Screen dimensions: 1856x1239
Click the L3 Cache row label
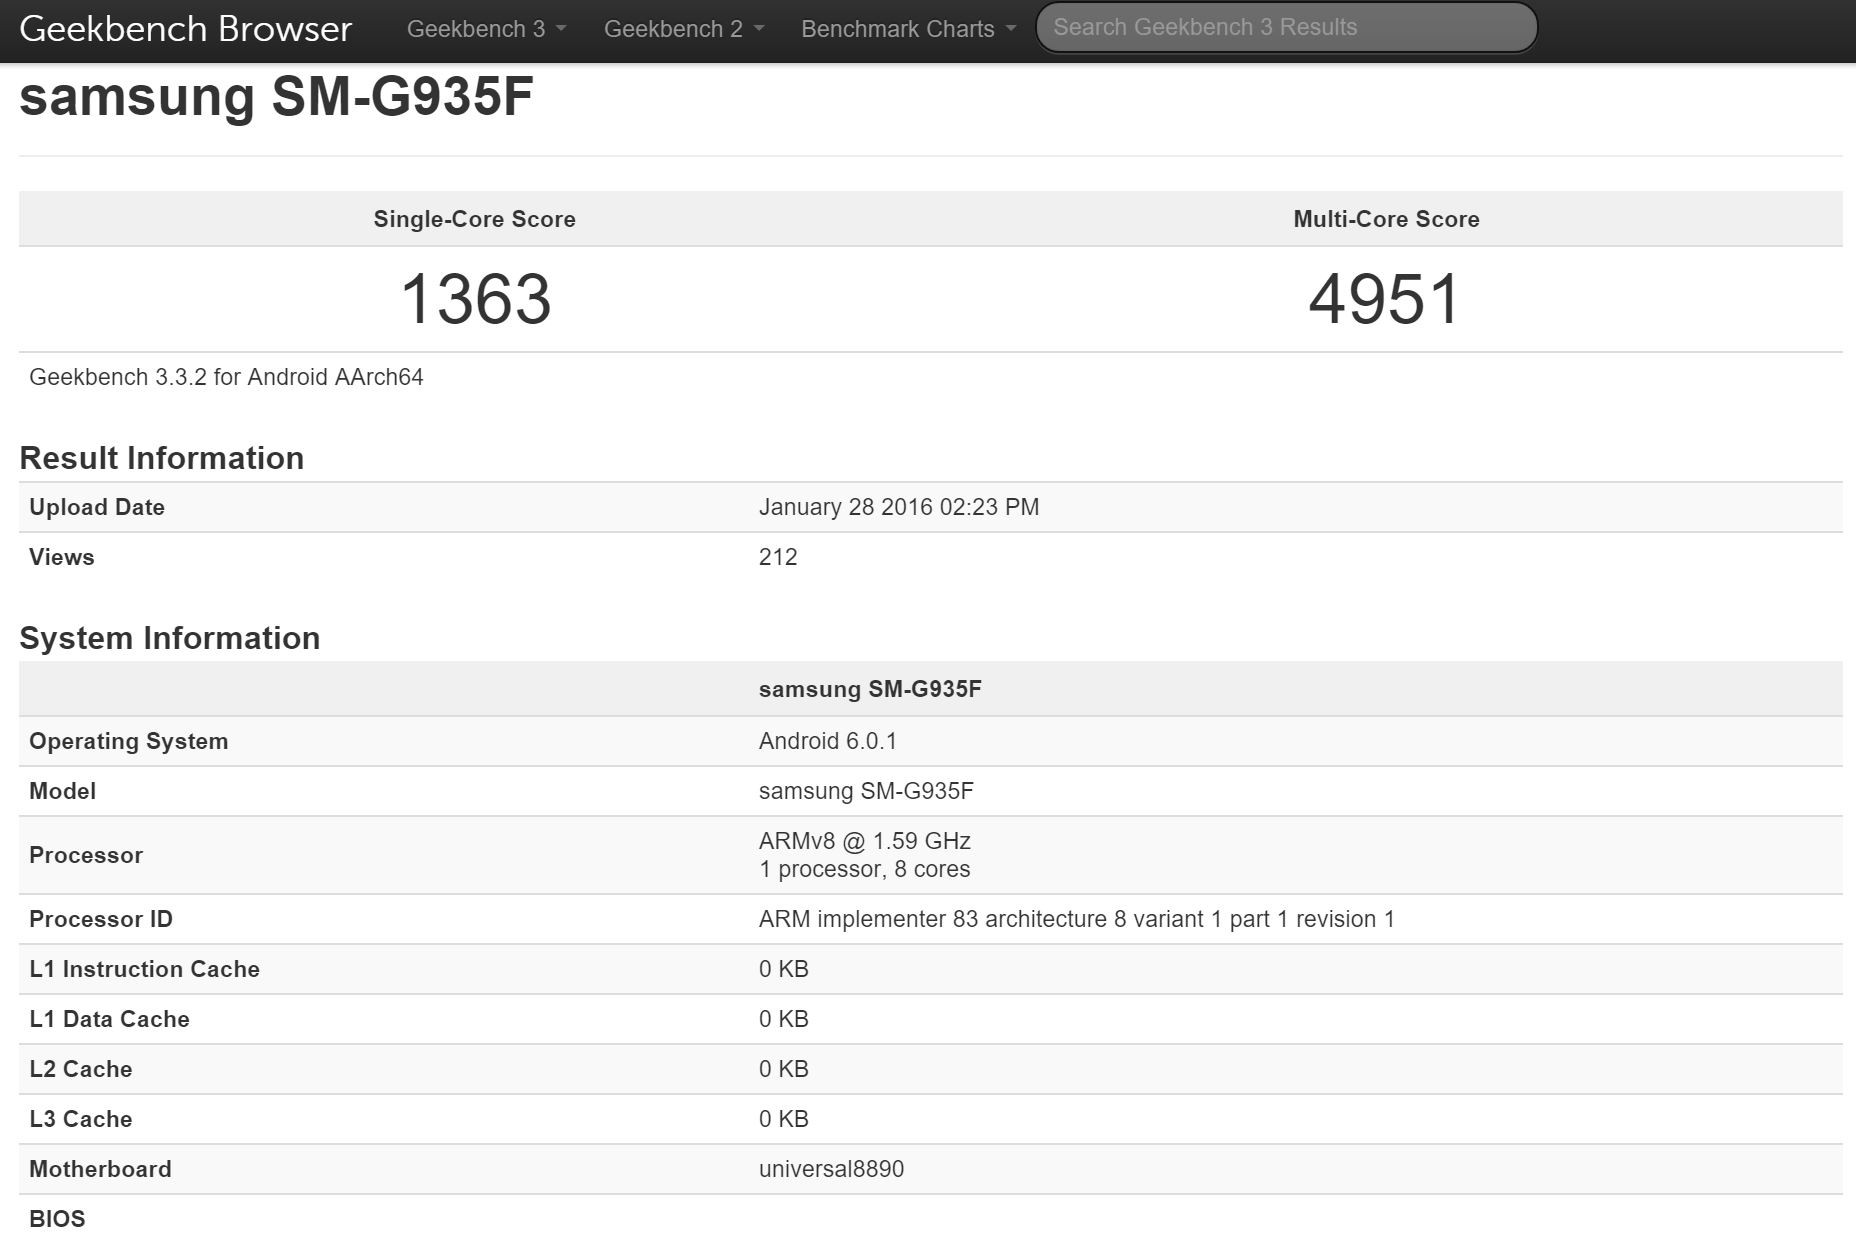click(80, 1119)
